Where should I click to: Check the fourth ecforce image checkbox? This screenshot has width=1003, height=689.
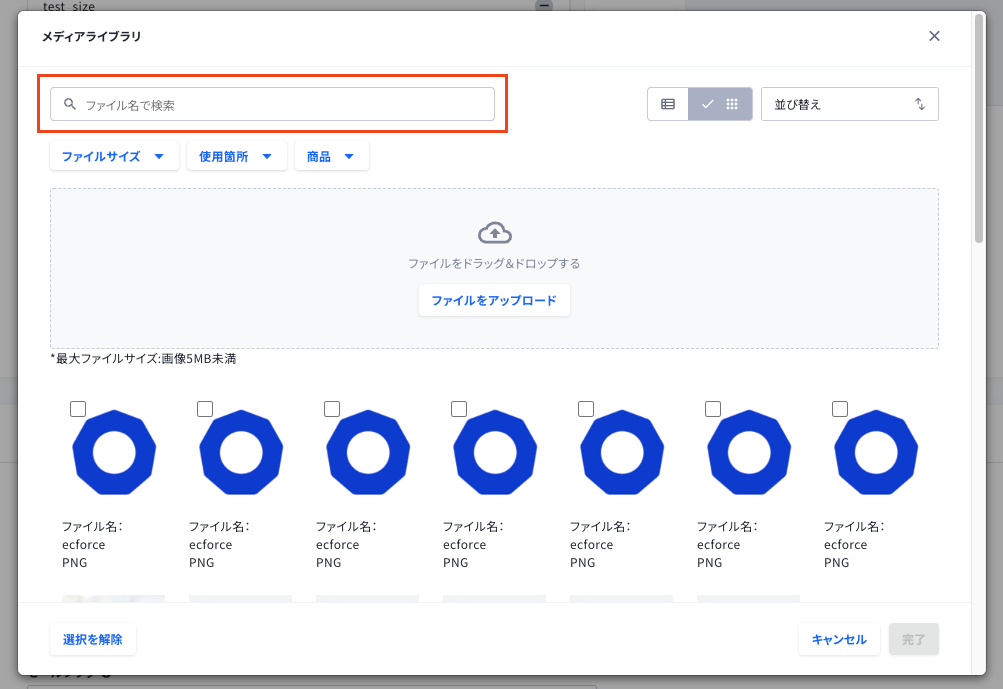(x=459, y=409)
